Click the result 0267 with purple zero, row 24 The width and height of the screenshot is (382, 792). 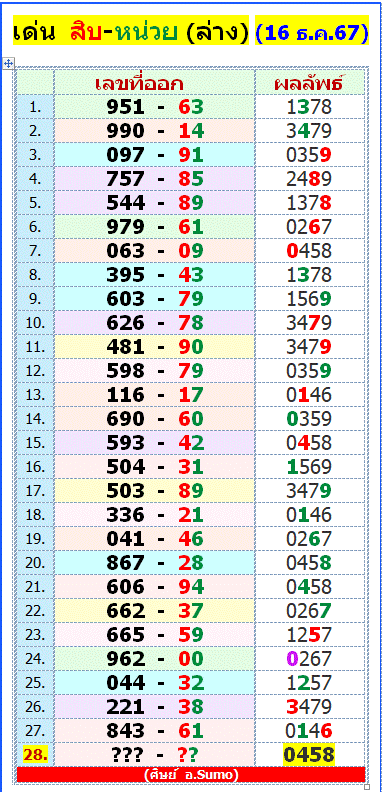point(309,659)
